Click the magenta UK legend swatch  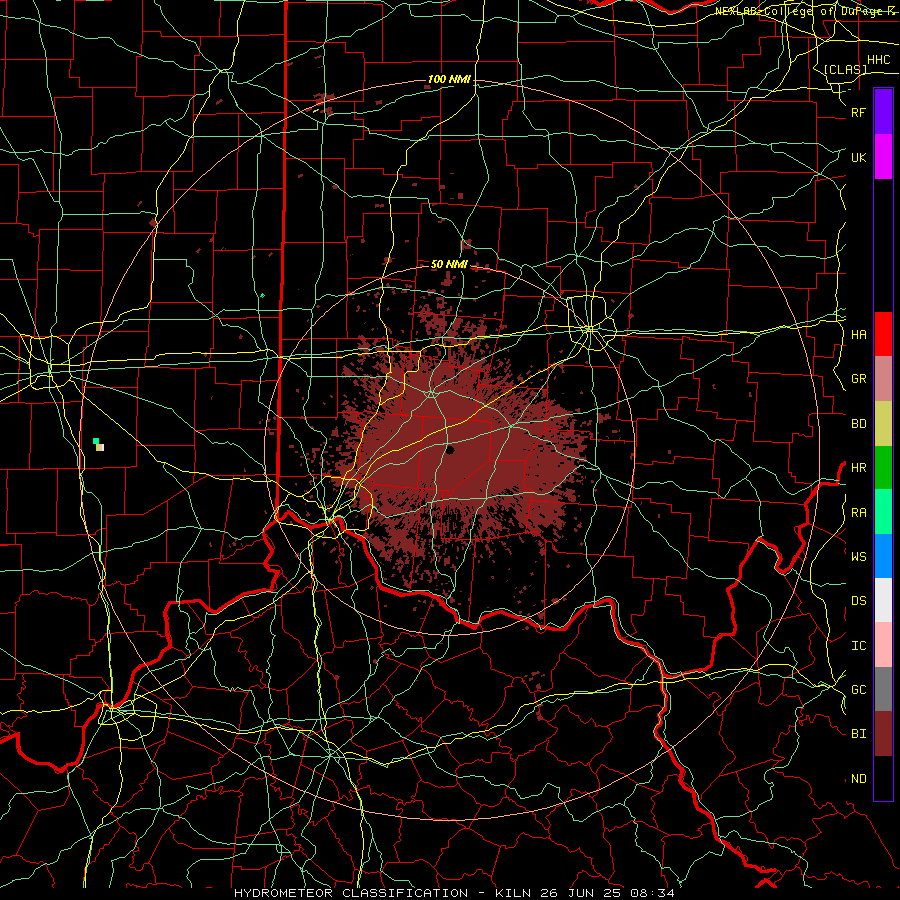883,157
